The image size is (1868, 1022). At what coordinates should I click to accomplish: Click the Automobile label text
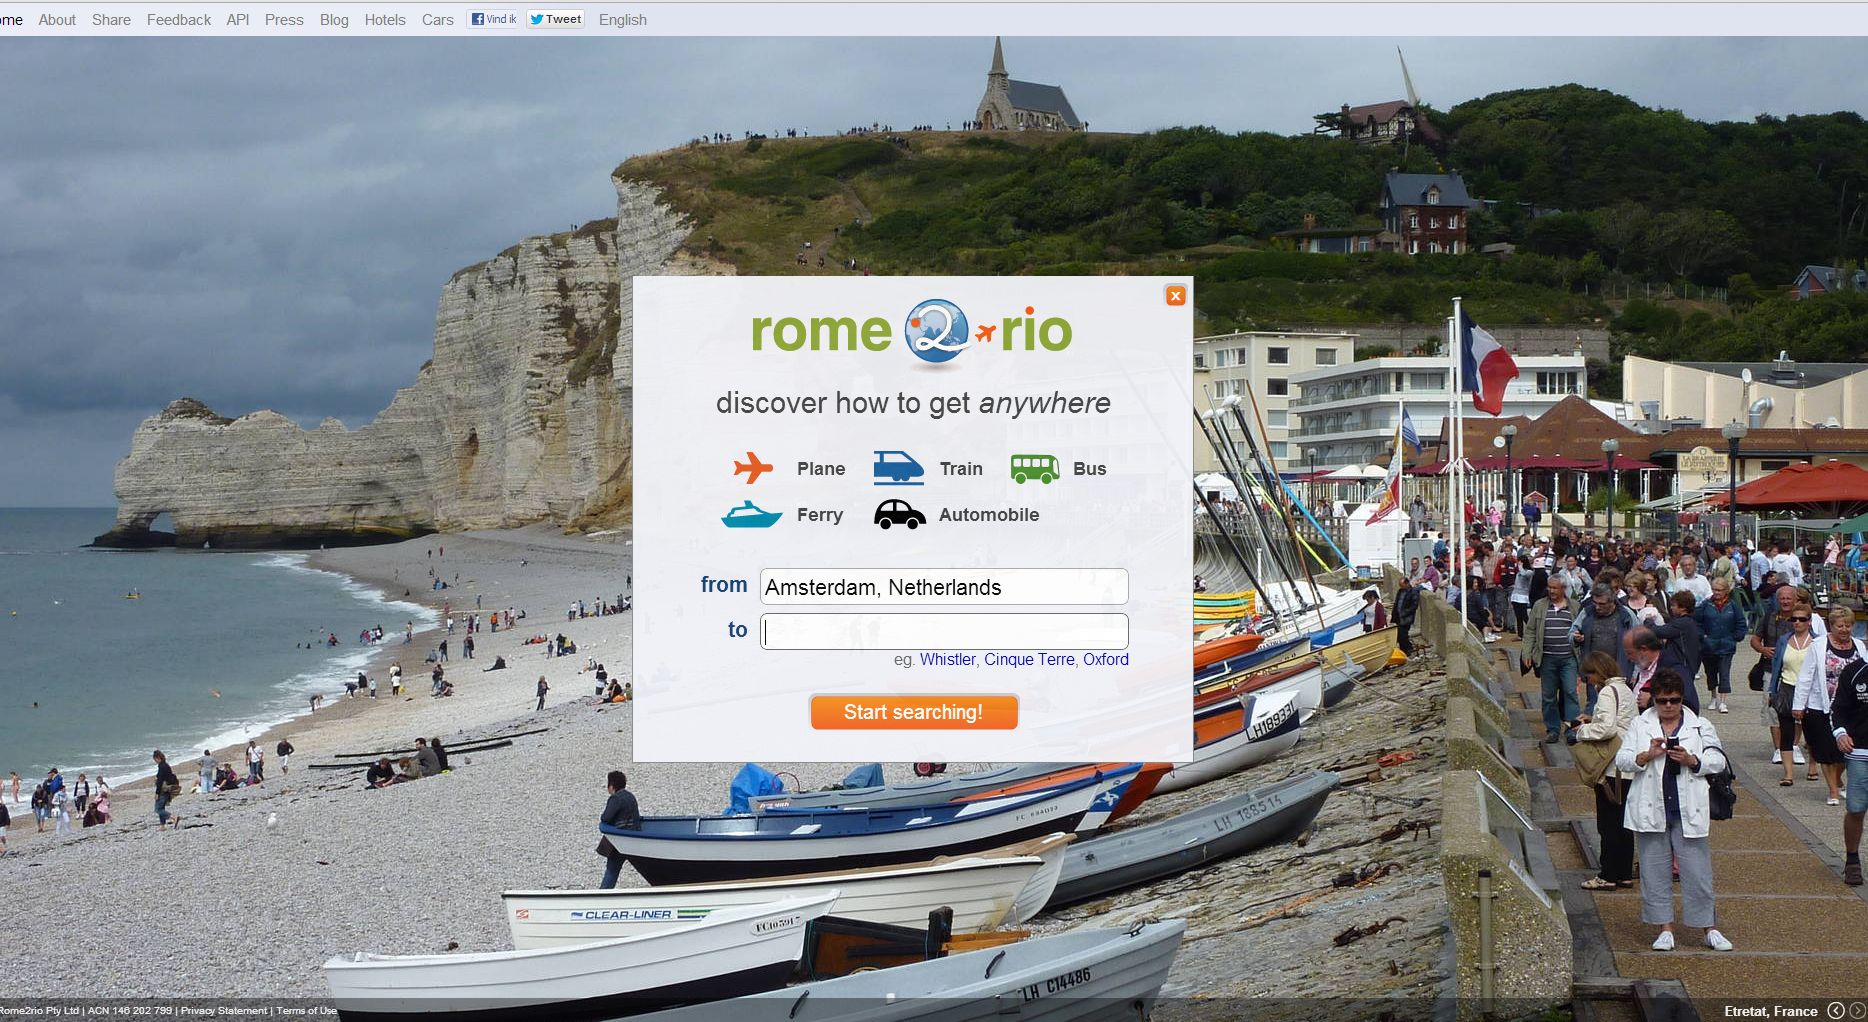tap(989, 515)
